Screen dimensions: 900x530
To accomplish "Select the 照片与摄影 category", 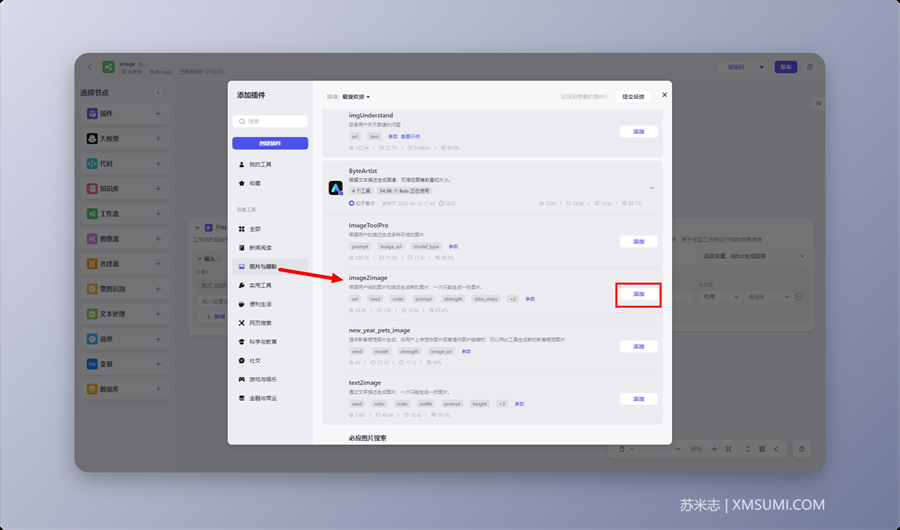I will coord(270,267).
